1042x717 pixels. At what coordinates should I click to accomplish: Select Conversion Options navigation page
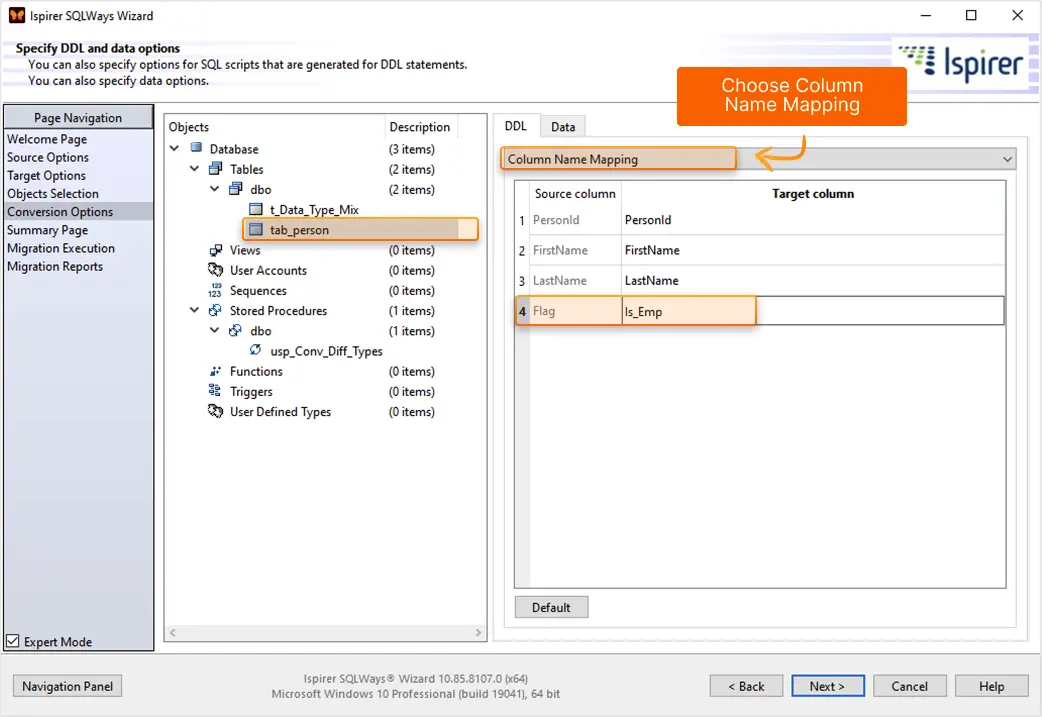78,211
